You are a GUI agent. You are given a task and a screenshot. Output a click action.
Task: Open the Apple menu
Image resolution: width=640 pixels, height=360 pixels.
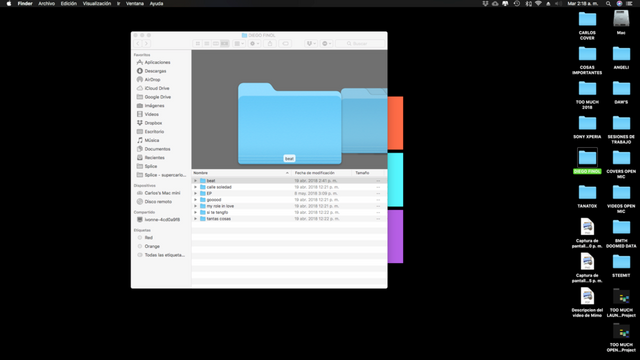[x=9, y=3]
